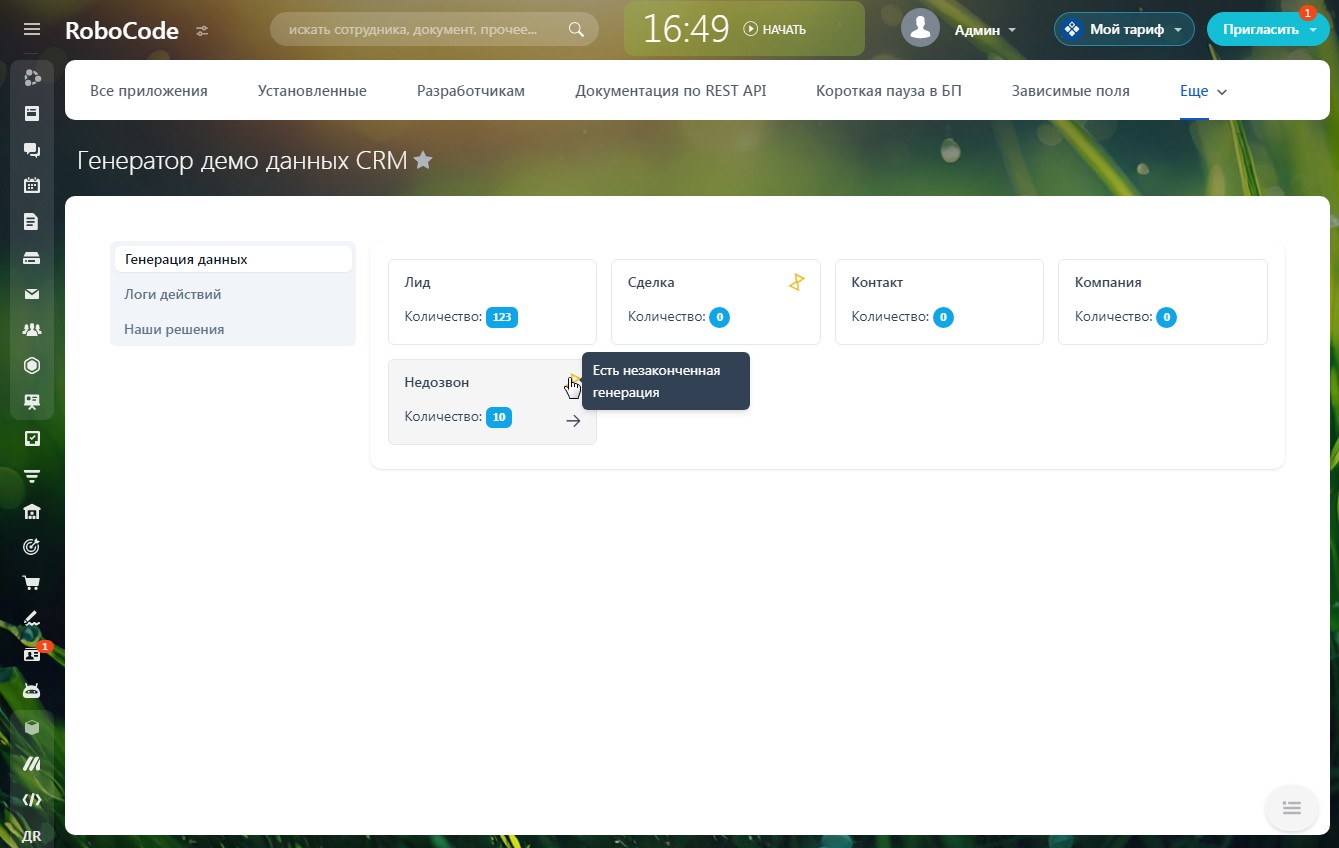The image size is (1339, 848).
Task: Click the sliders settings icon beside RoboCode
Action: pyautogui.click(x=202, y=30)
